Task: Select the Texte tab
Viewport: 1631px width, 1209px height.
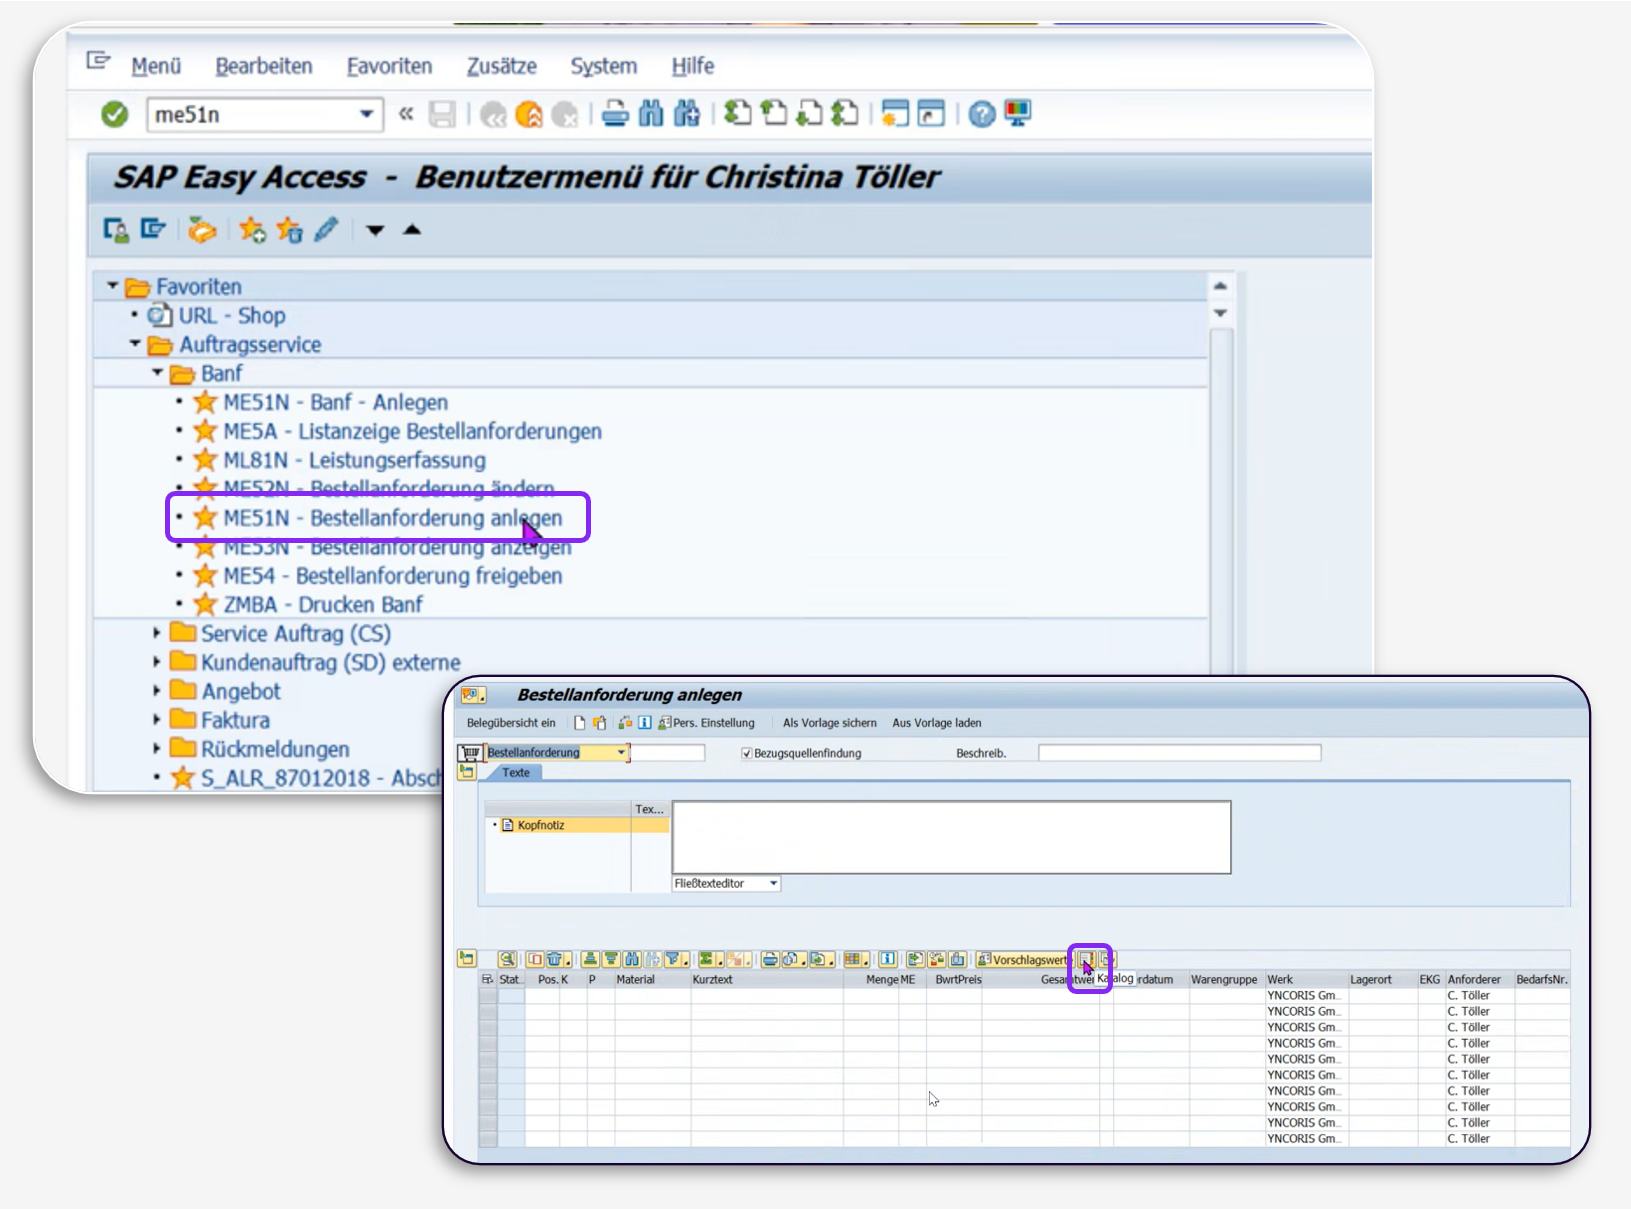Action: (x=516, y=773)
